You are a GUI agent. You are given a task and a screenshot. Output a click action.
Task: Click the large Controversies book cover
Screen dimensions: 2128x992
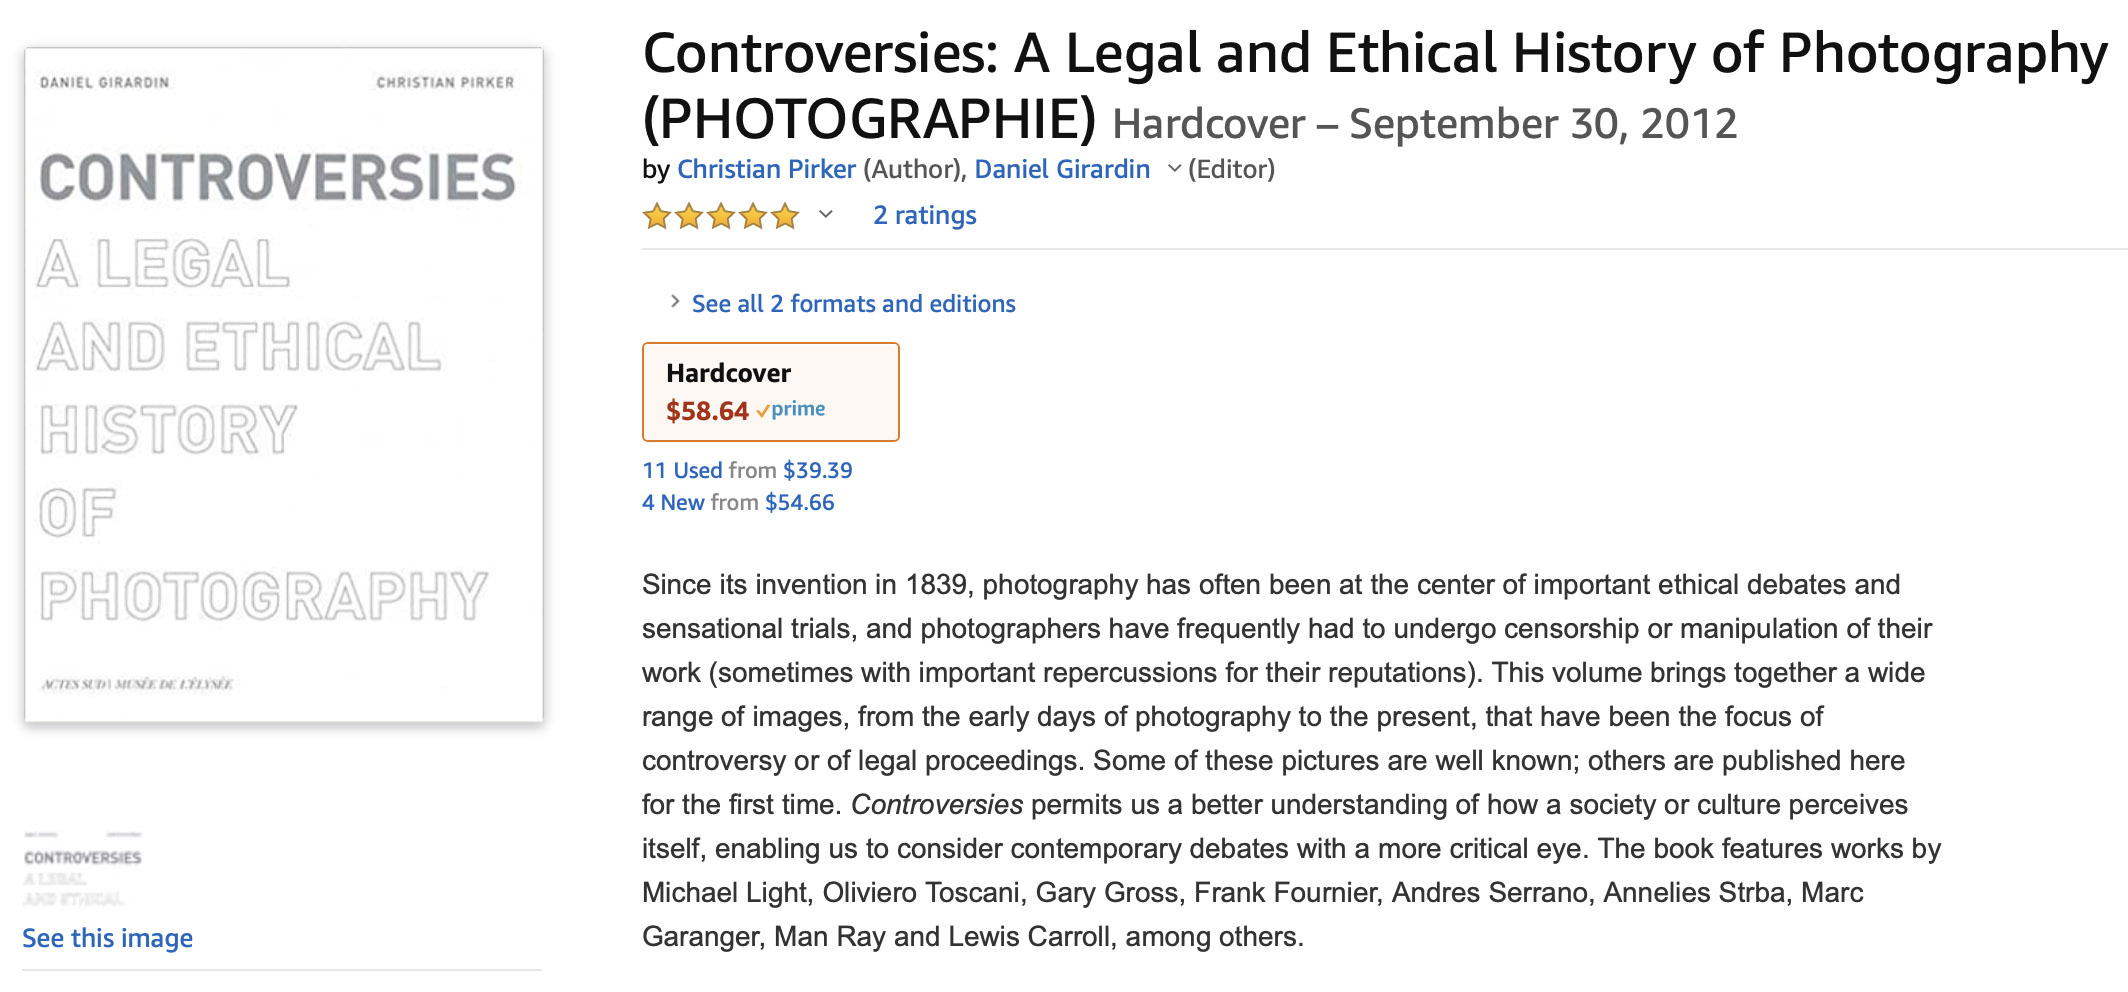pyautogui.click(x=284, y=384)
